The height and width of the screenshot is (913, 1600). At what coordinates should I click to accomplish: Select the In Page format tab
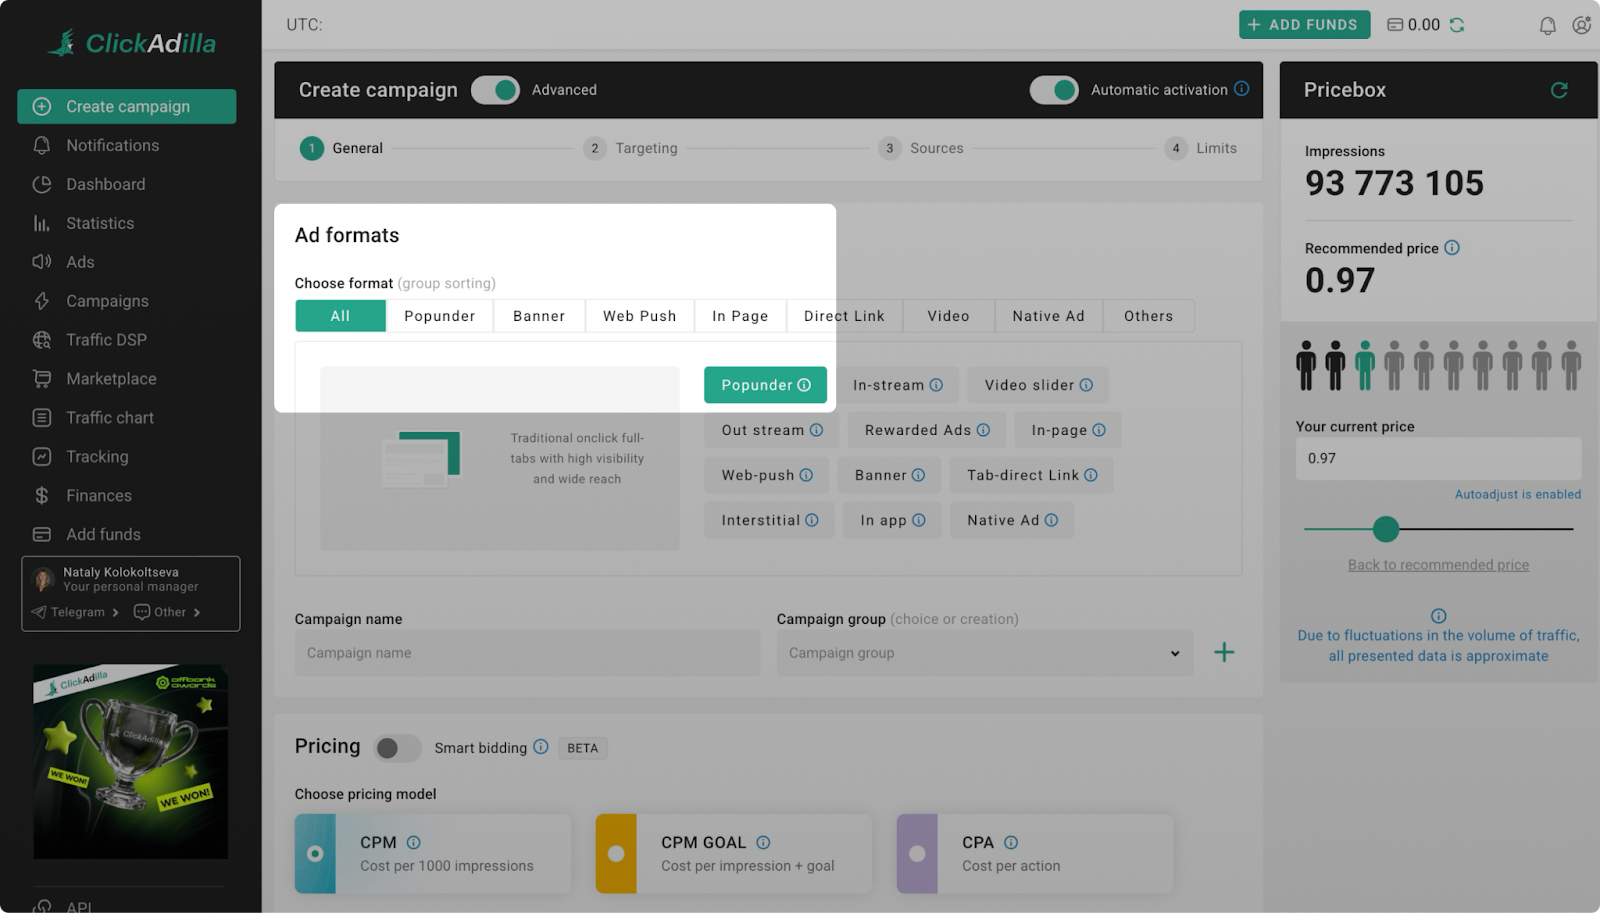(740, 316)
